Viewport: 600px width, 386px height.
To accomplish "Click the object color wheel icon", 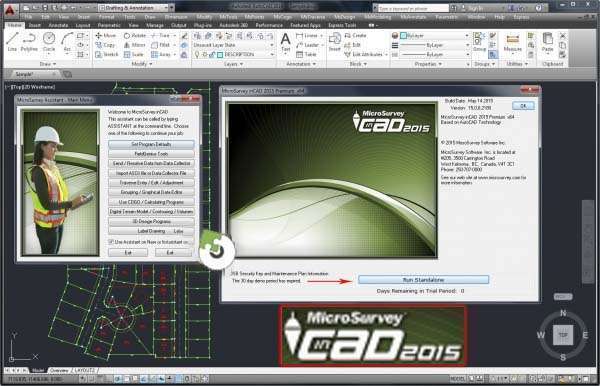I will tap(395, 36).
